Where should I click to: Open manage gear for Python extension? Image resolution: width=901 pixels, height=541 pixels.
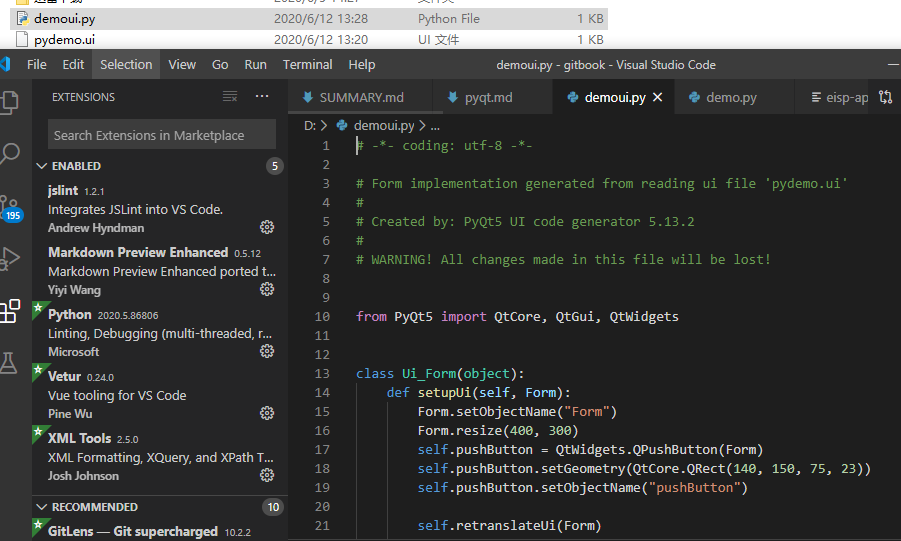coord(267,351)
